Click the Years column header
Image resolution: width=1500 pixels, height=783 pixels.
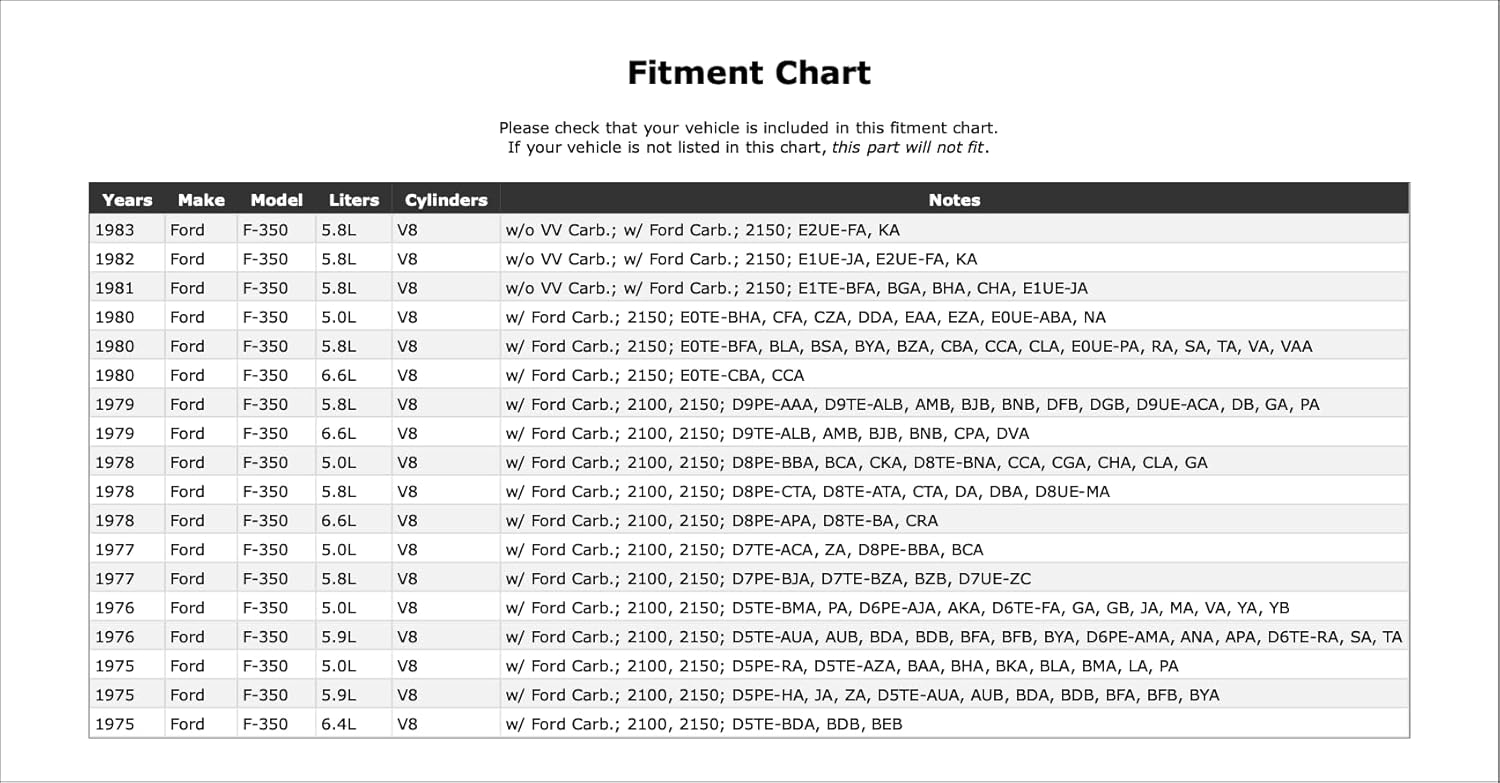(x=127, y=200)
